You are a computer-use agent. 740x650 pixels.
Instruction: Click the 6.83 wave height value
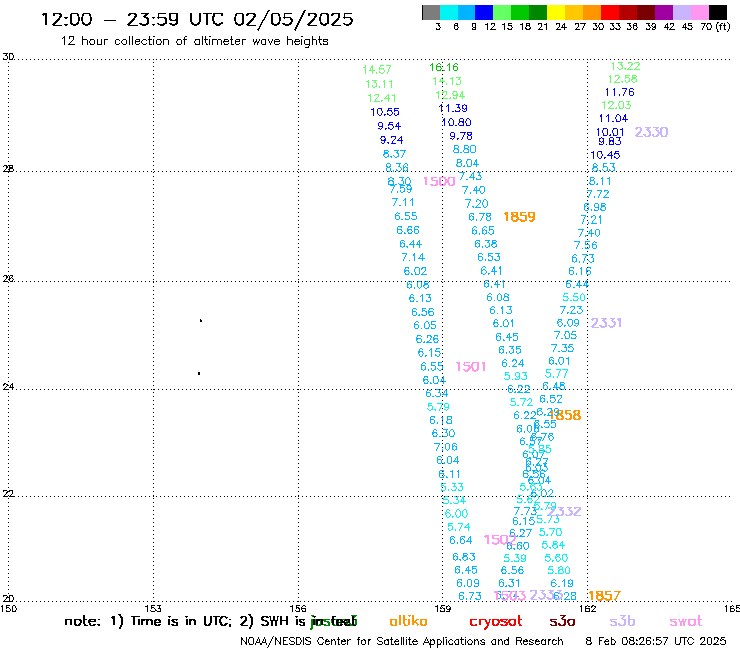pyautogui.click(x=464, y=557)
